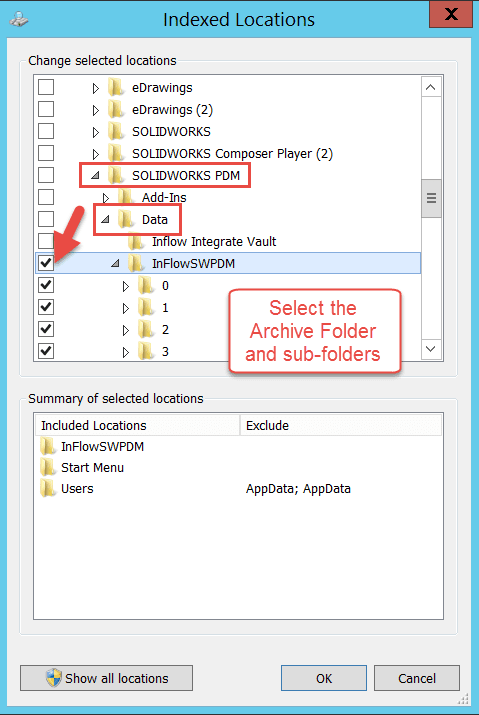This screenshot has width=479, height=715.
Task: Click folder icon of subfolder 3
Action: coord(146,351)
